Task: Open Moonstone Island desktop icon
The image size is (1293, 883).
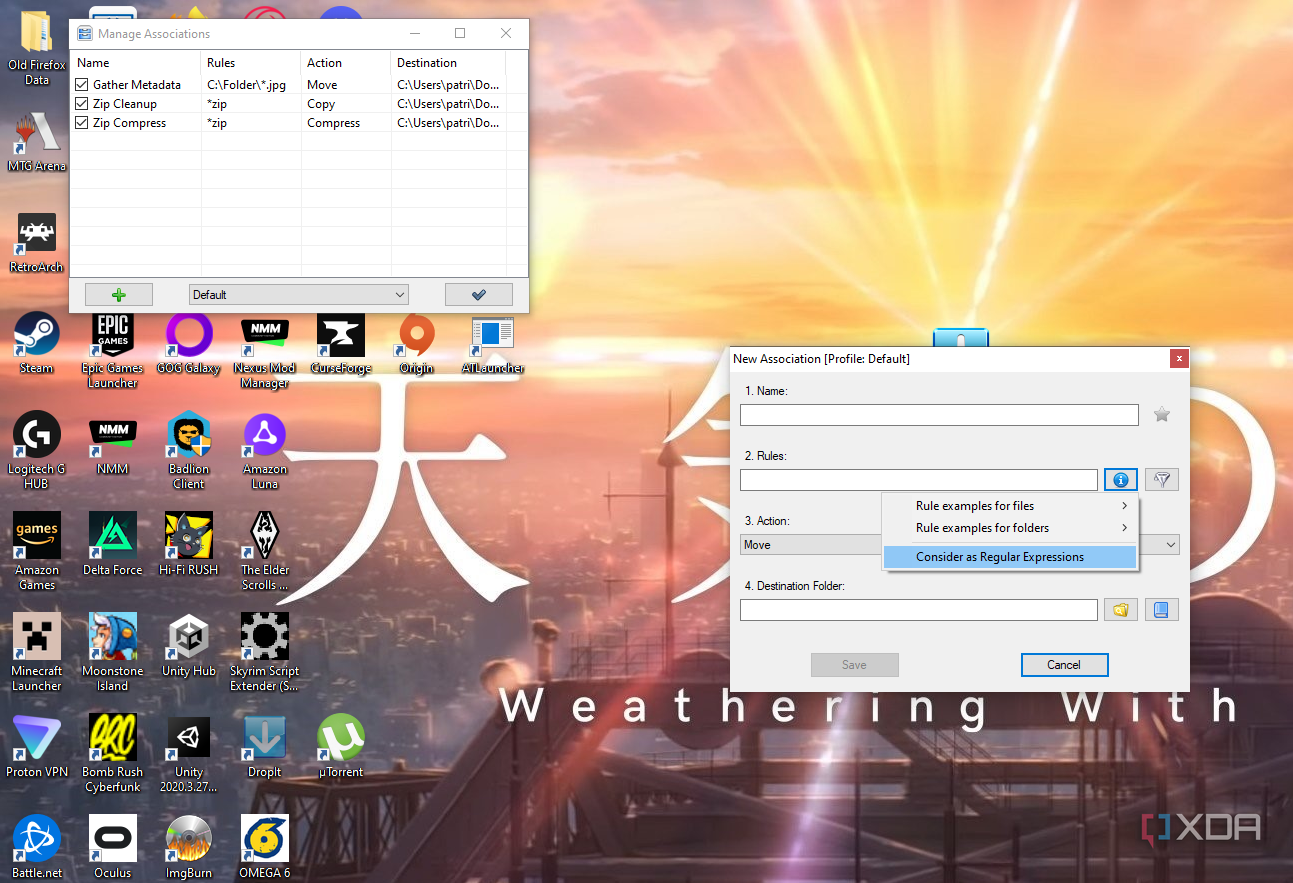Action: click(x=113, y=653)
